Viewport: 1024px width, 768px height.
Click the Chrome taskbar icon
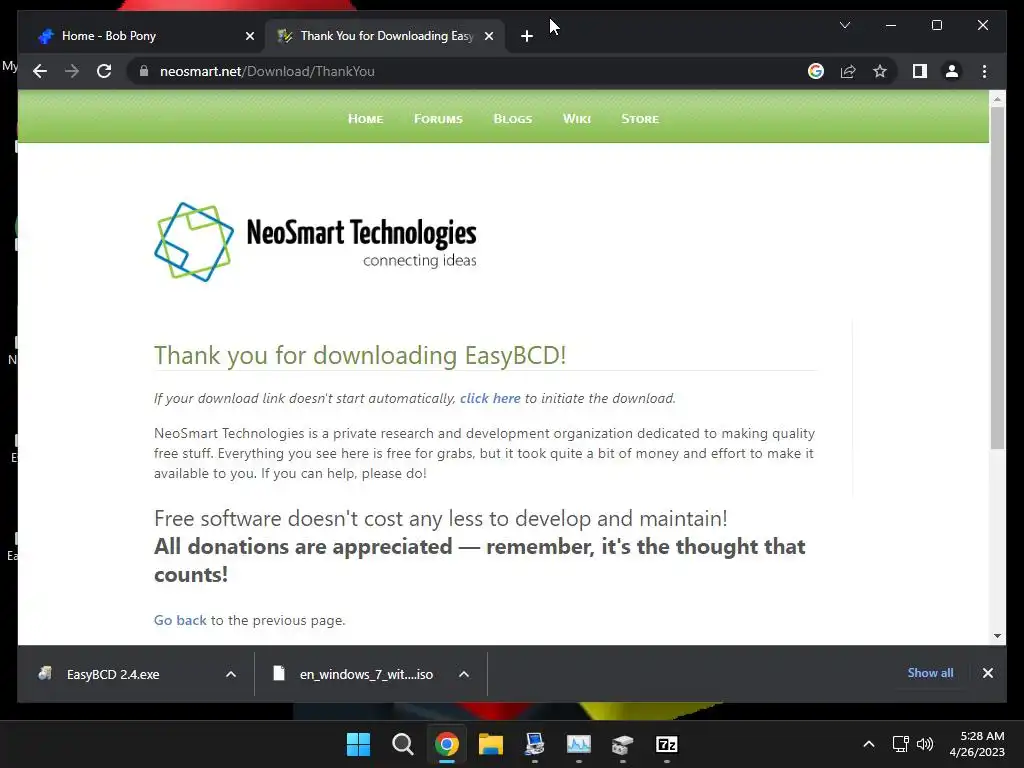point(447,744)
